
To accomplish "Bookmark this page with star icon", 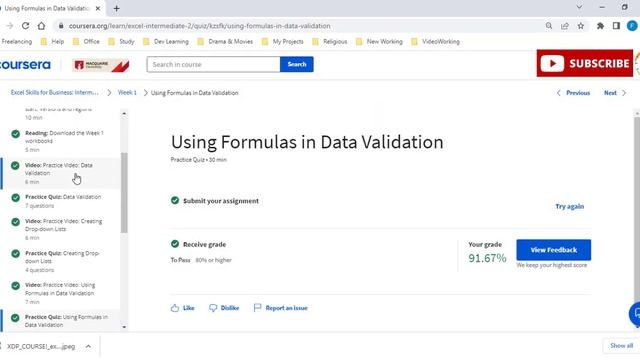I will (581, 26).
